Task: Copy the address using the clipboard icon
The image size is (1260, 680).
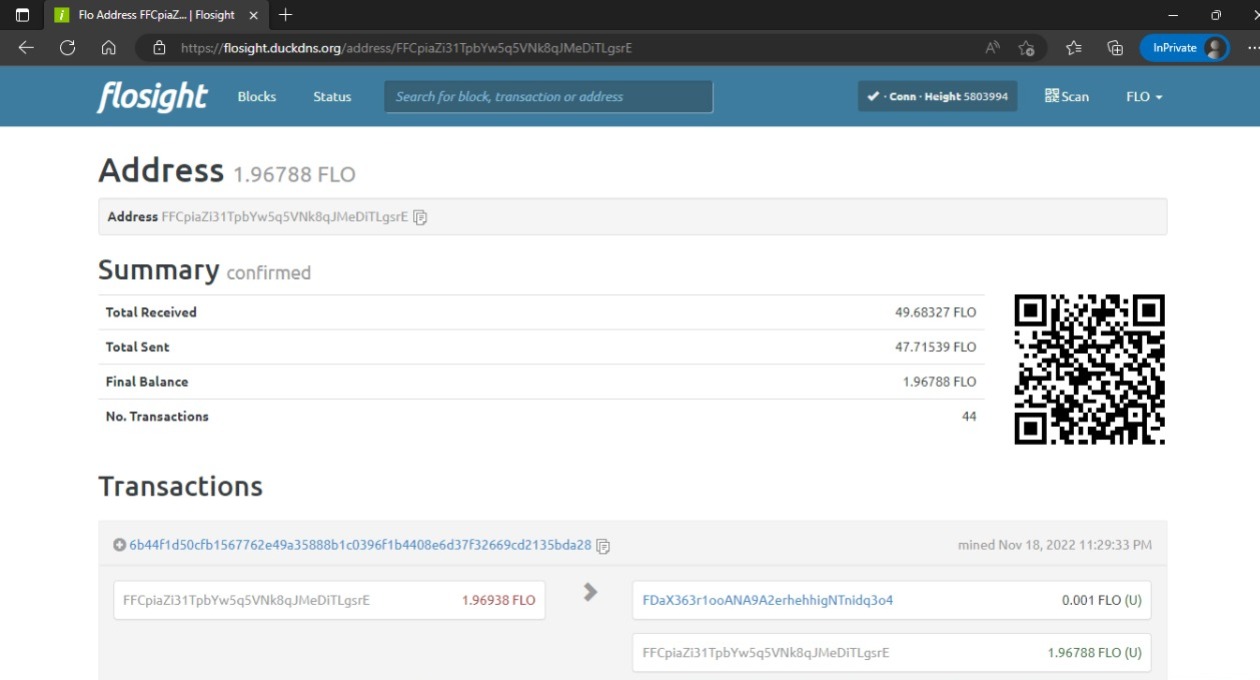Action: tap(420, 217)
